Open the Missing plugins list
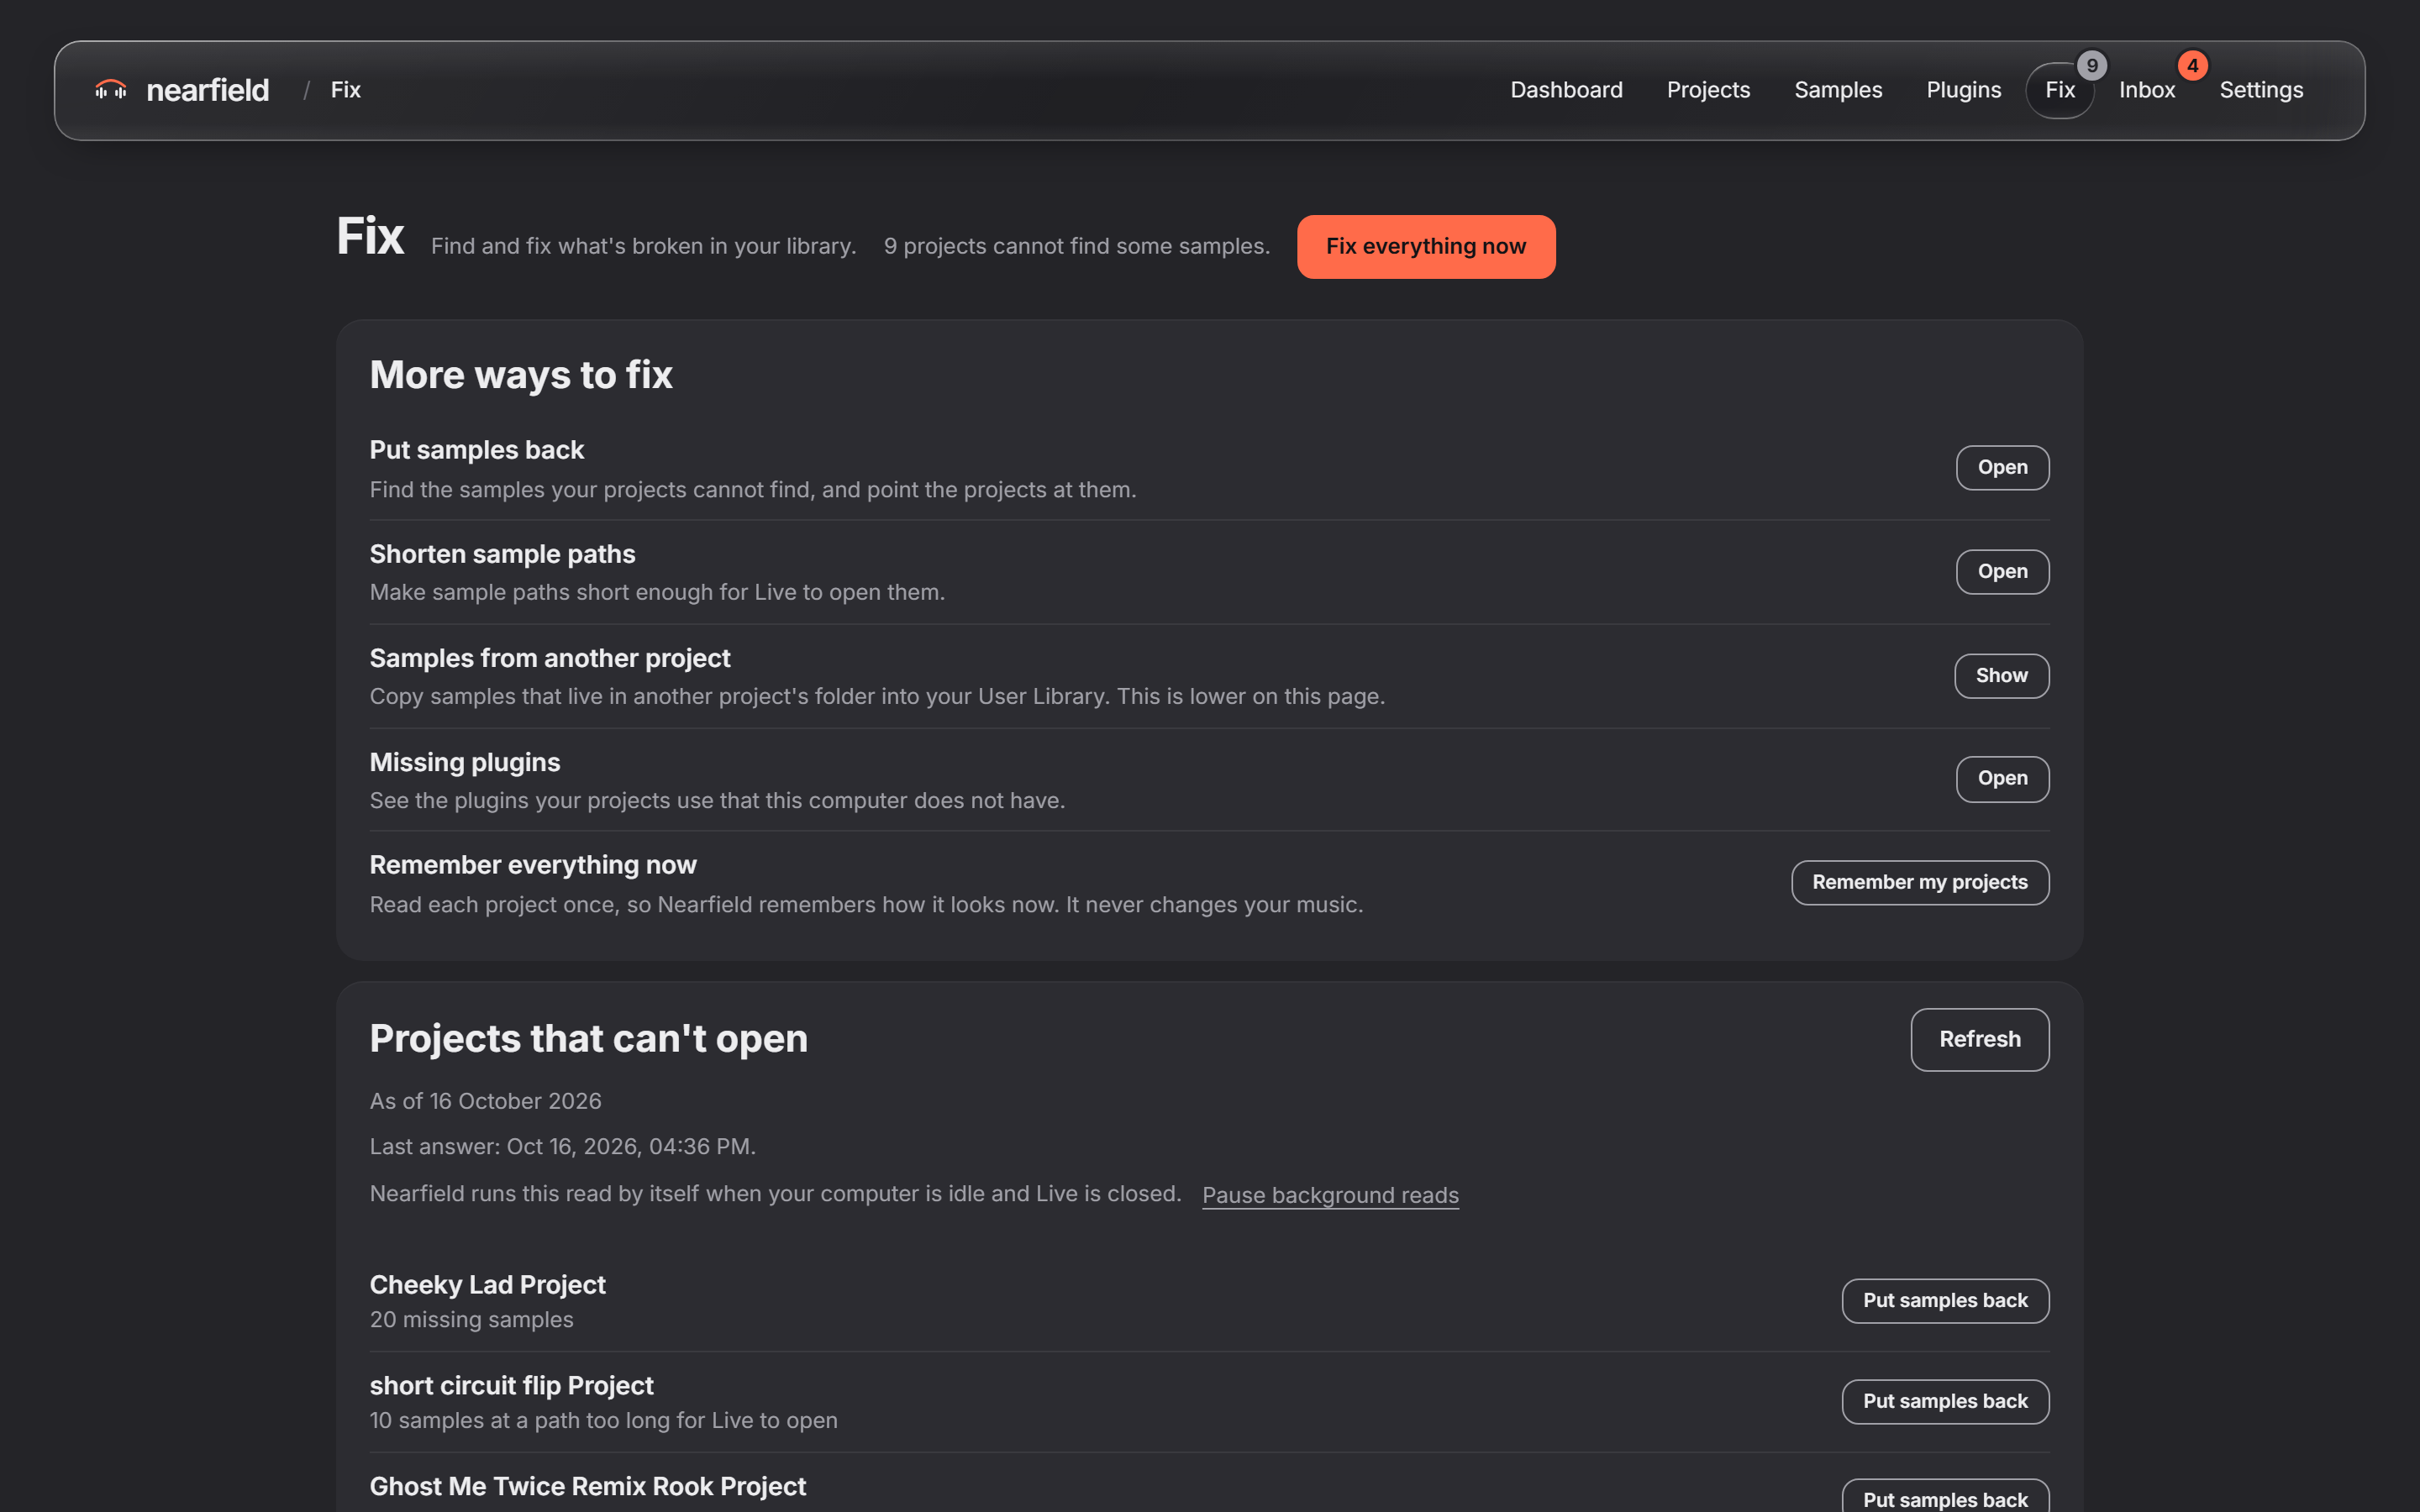Viewport: 2420px width, 1512px height. (x=2002, y=779)
